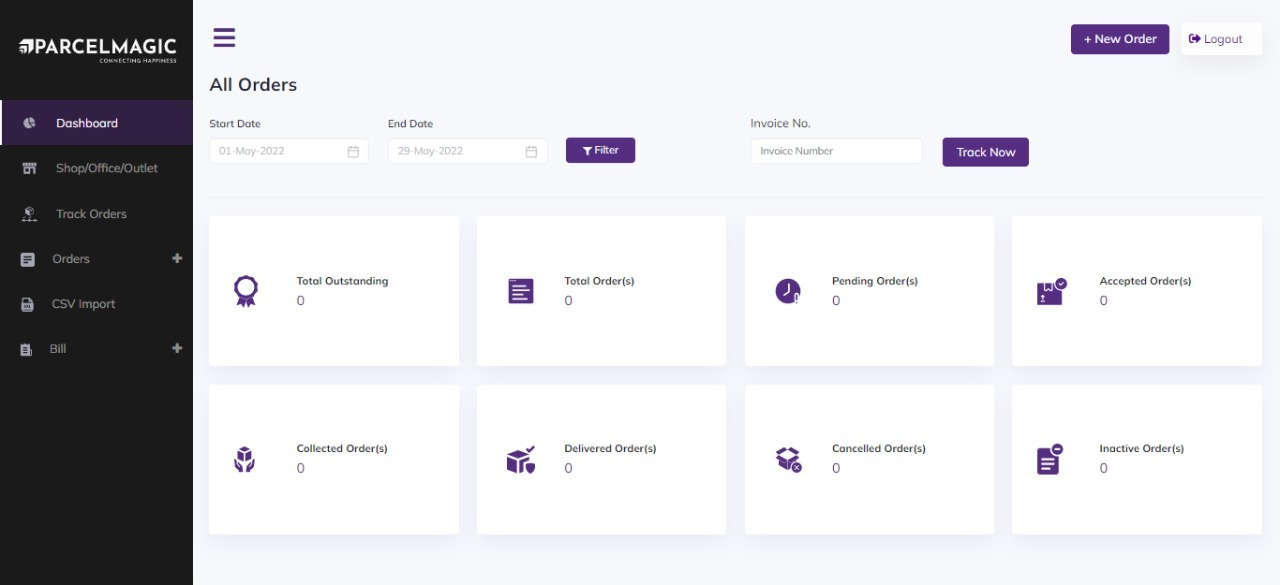The width and height of the screenshot is (1280, 585).
Task: Open the End Date calendar picker icon
Action: (531, 151)
